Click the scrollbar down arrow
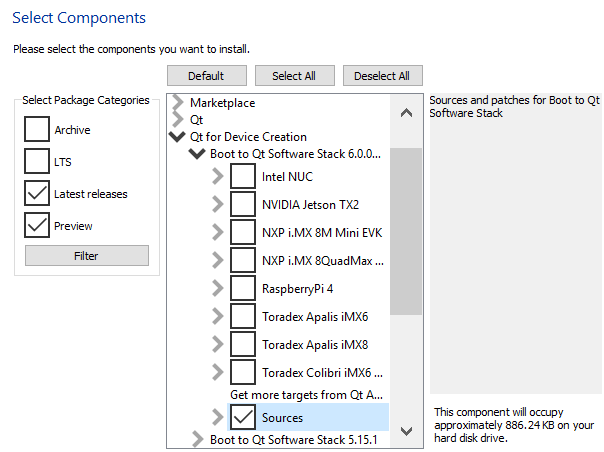 pyautogui.click(x=405, y=430)
